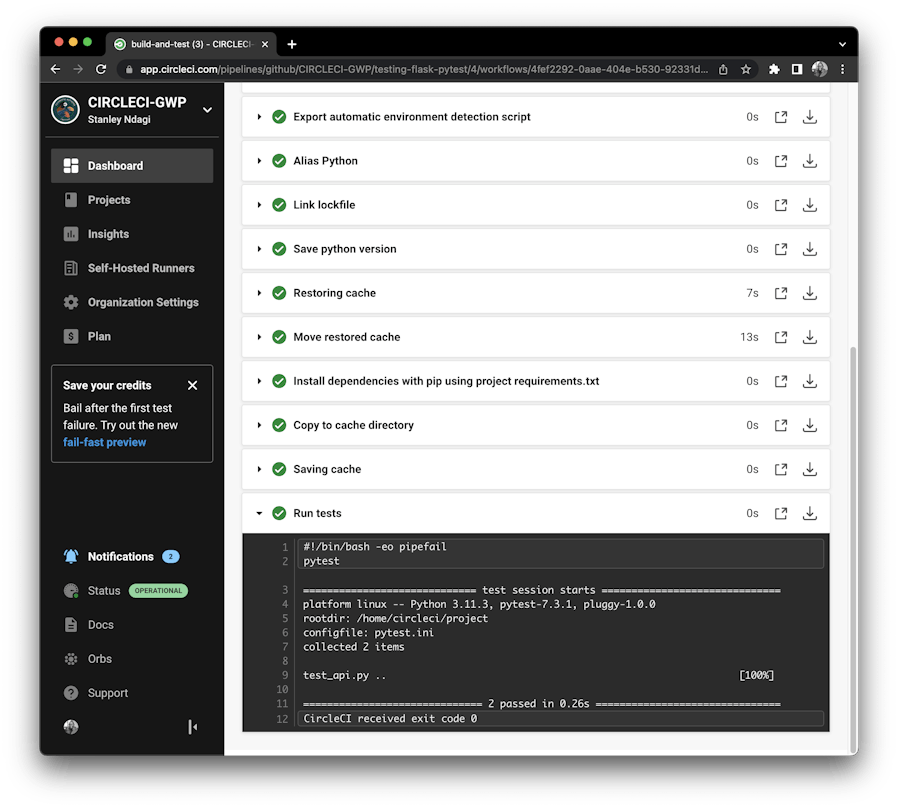Open Saving cache output in new tab
The height and width of the screenshot is (808, 898).
781,469
